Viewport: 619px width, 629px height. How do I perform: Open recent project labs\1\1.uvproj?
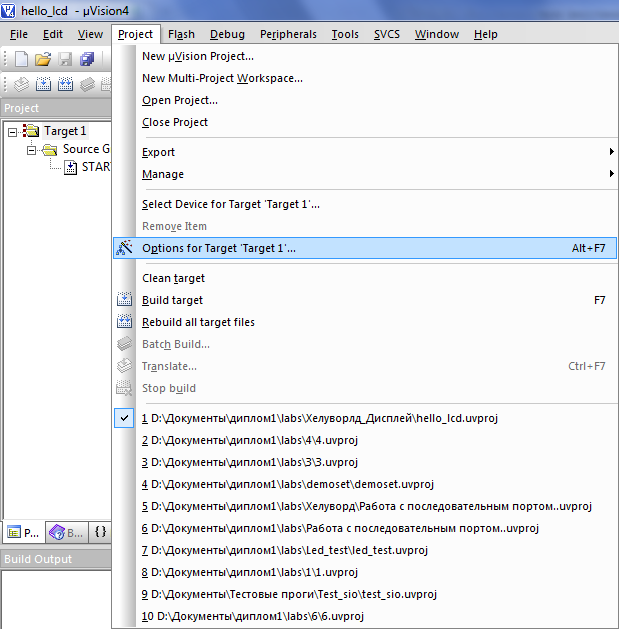(365, 572)
